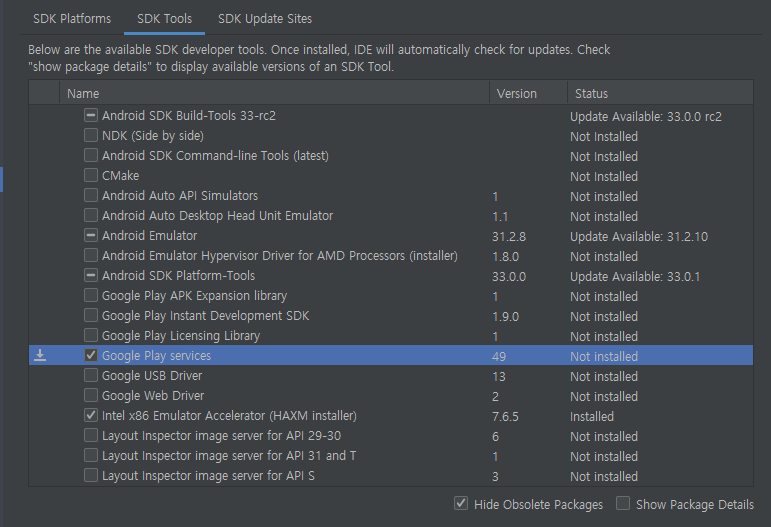Click 'Update Available: 33.0.1' status text
Image resolution: width=771 pixels, height=527 pixels.
(635, 276)
